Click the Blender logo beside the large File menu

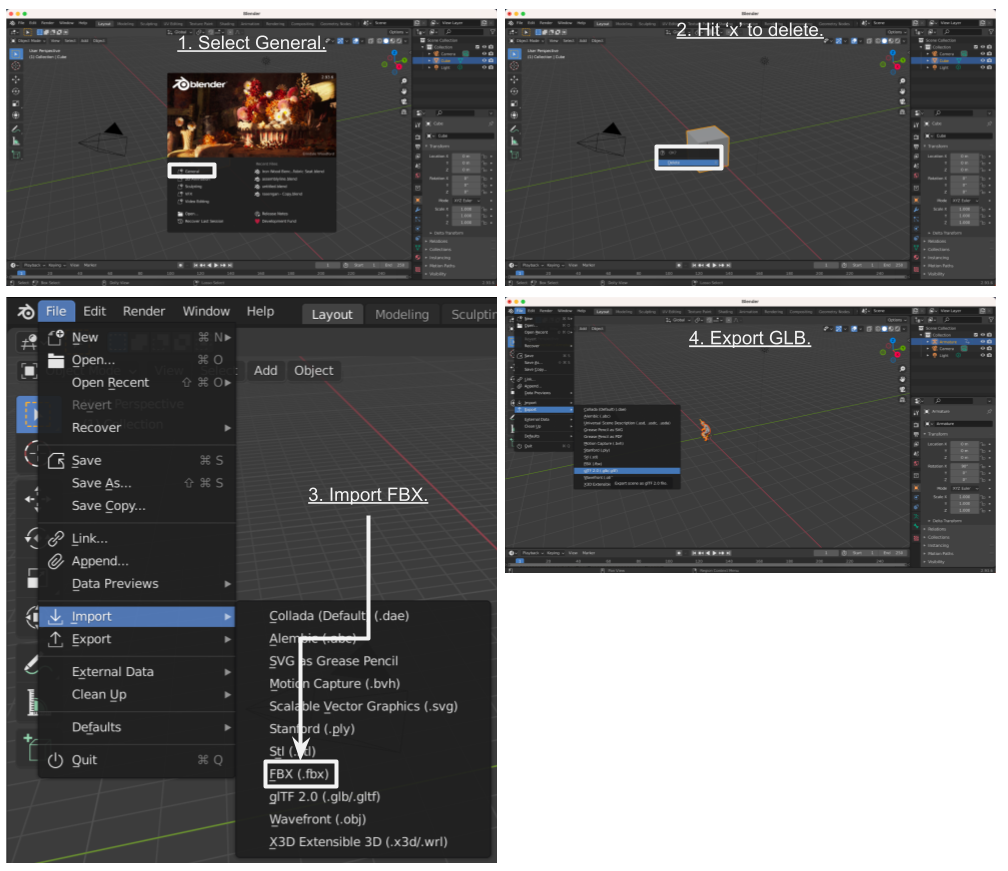tap(22, 312)
